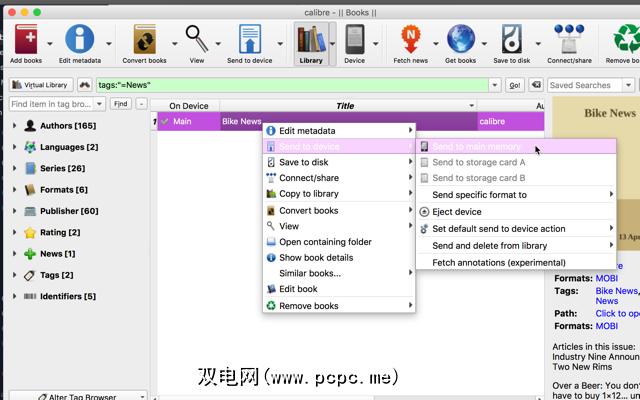Open the Alter Tag Browser button
Screen dimensions: 640x400
[78, 396]
